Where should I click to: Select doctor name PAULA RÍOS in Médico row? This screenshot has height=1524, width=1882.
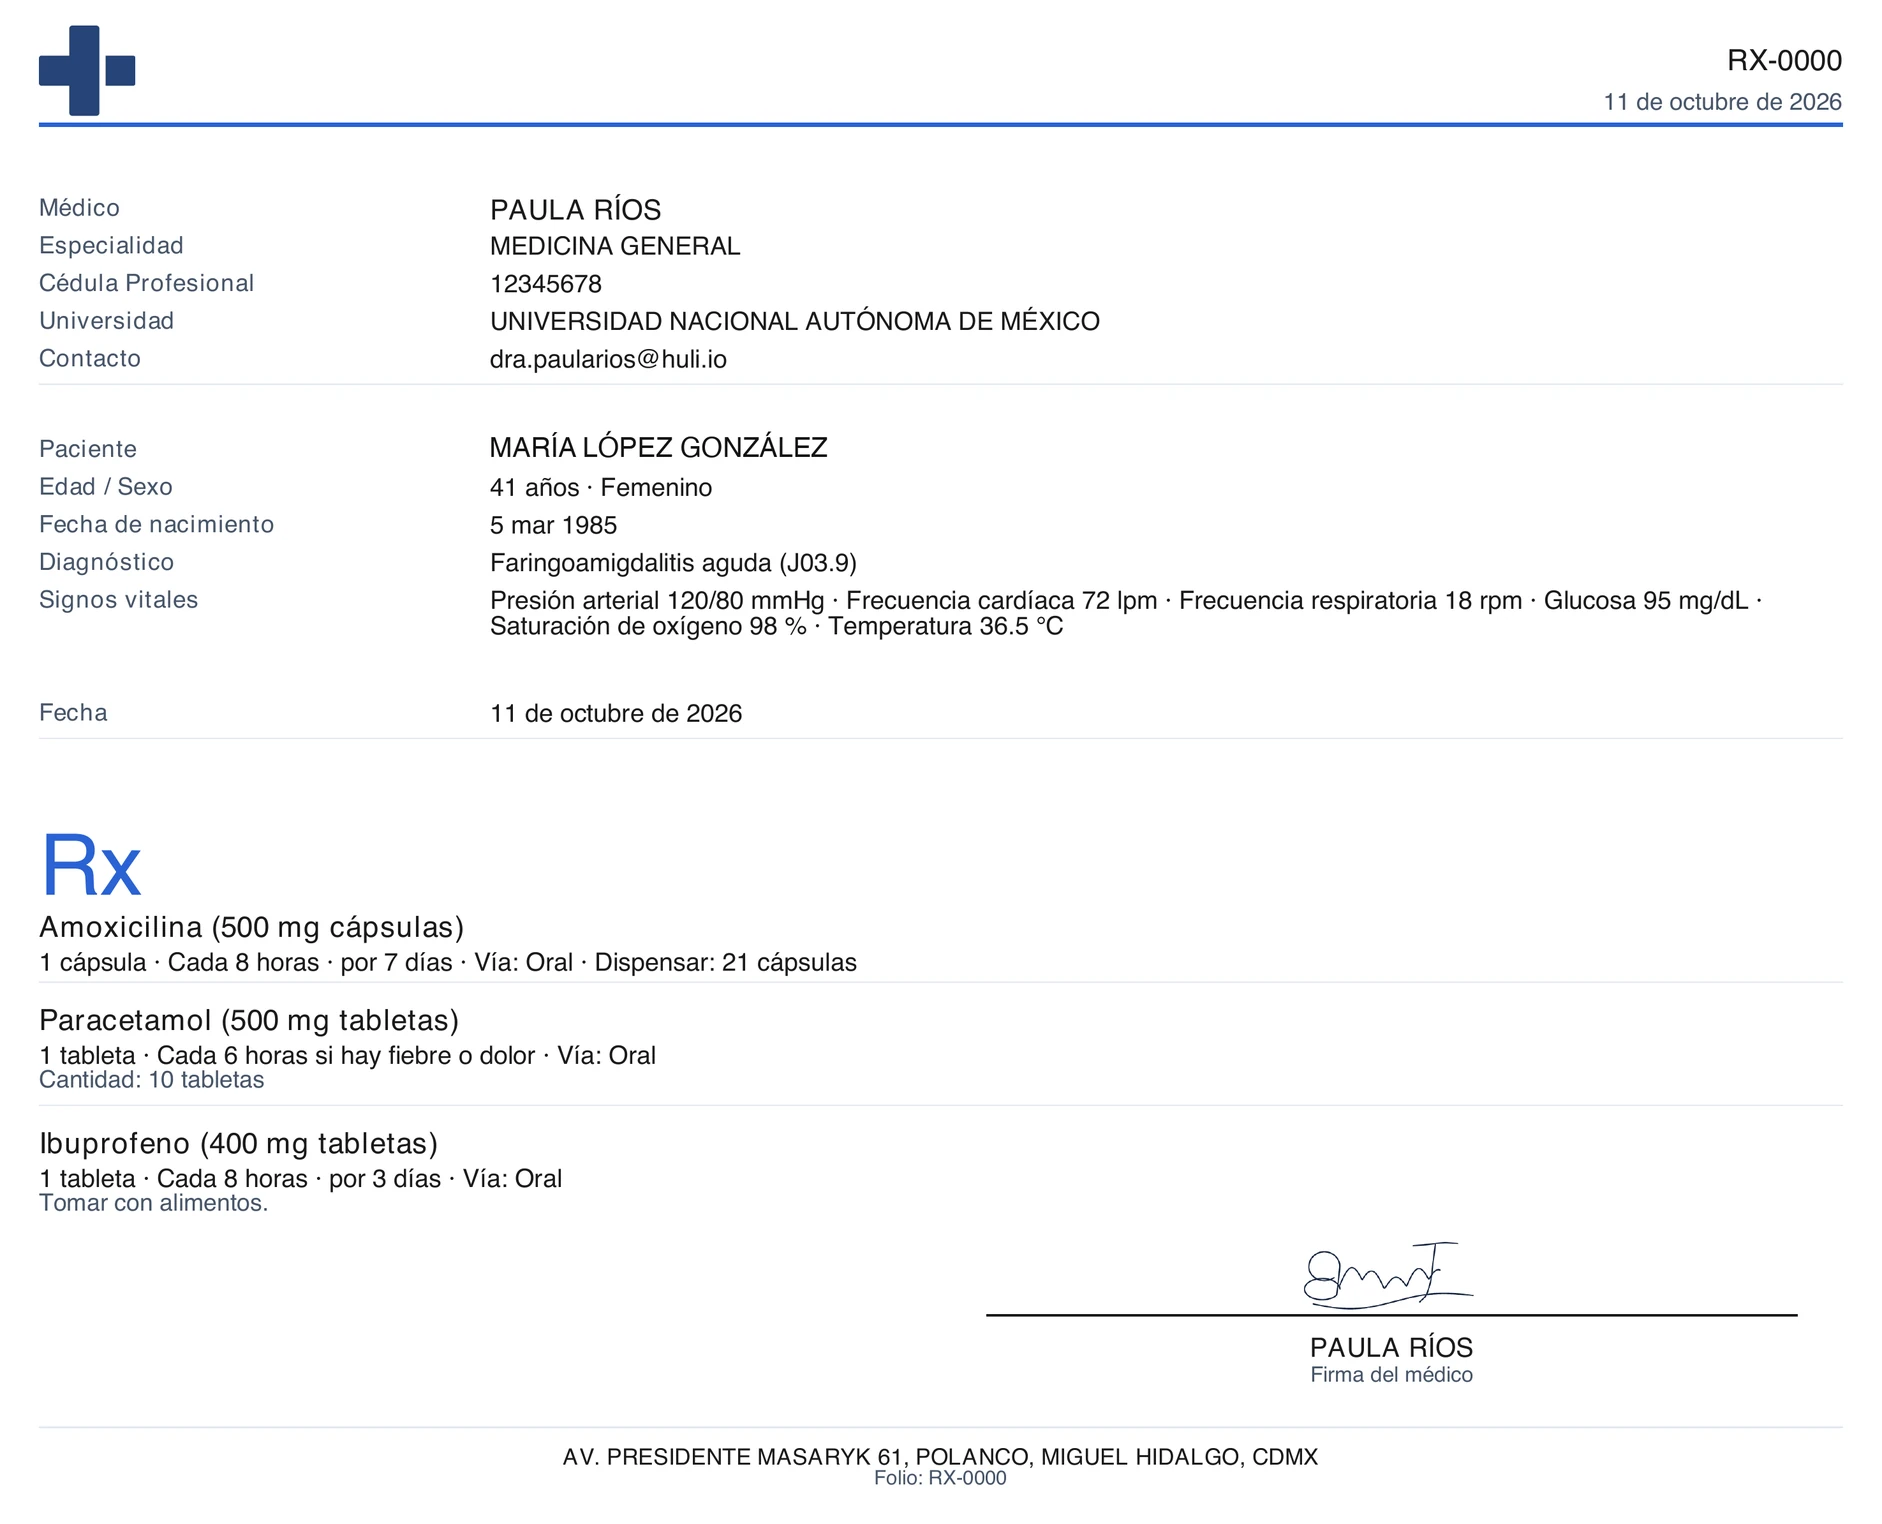[x=575, y=210]
